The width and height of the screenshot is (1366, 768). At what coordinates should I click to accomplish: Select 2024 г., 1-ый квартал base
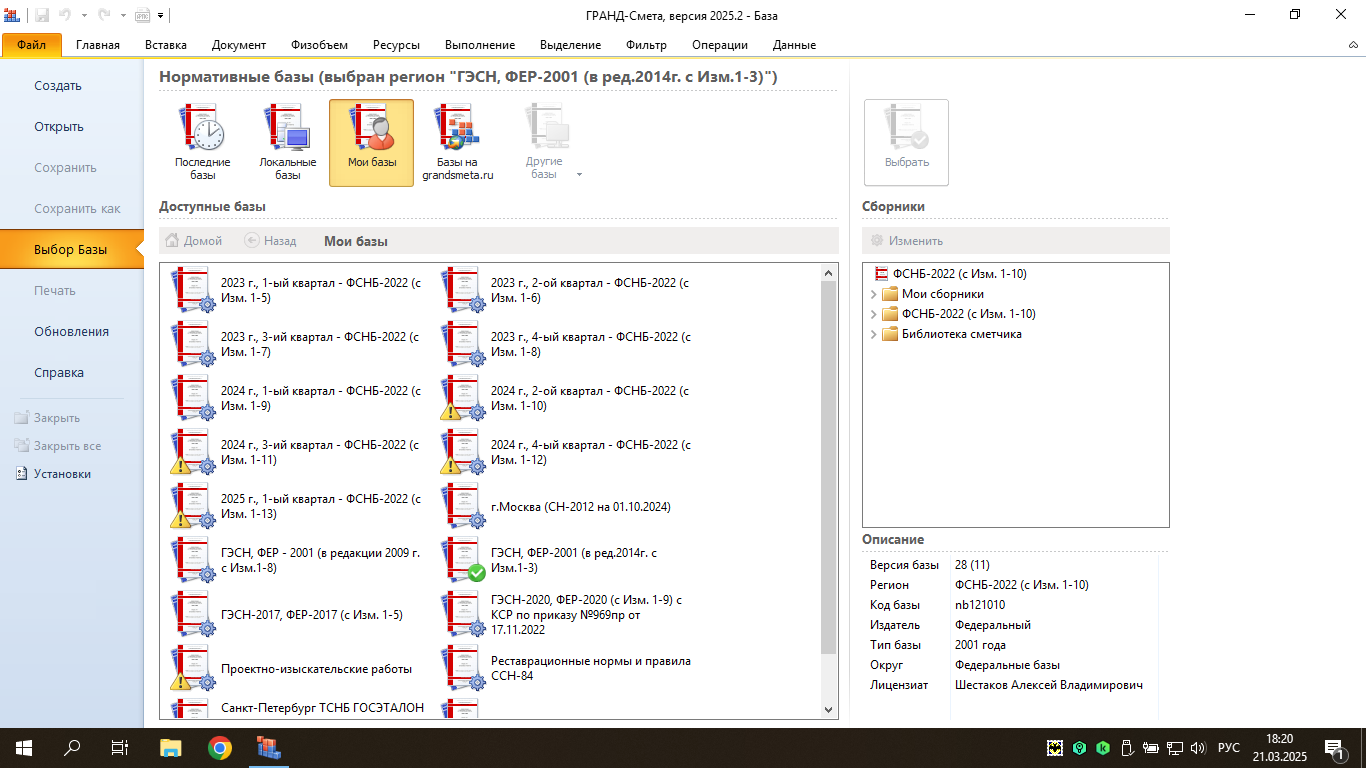(x=297, y=398)
